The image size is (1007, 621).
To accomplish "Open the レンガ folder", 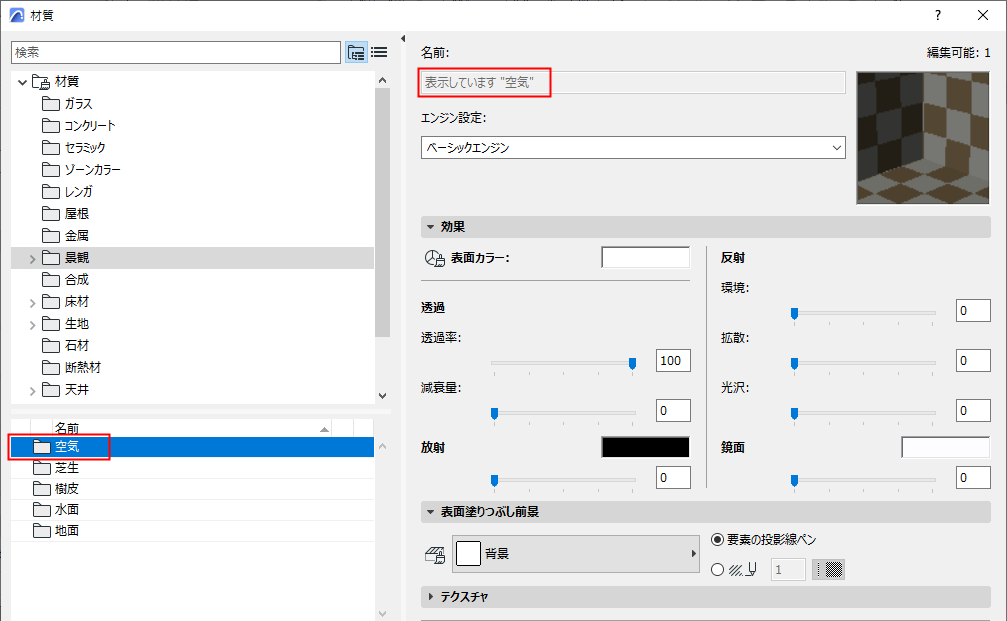I will click(x=67, y=191).
